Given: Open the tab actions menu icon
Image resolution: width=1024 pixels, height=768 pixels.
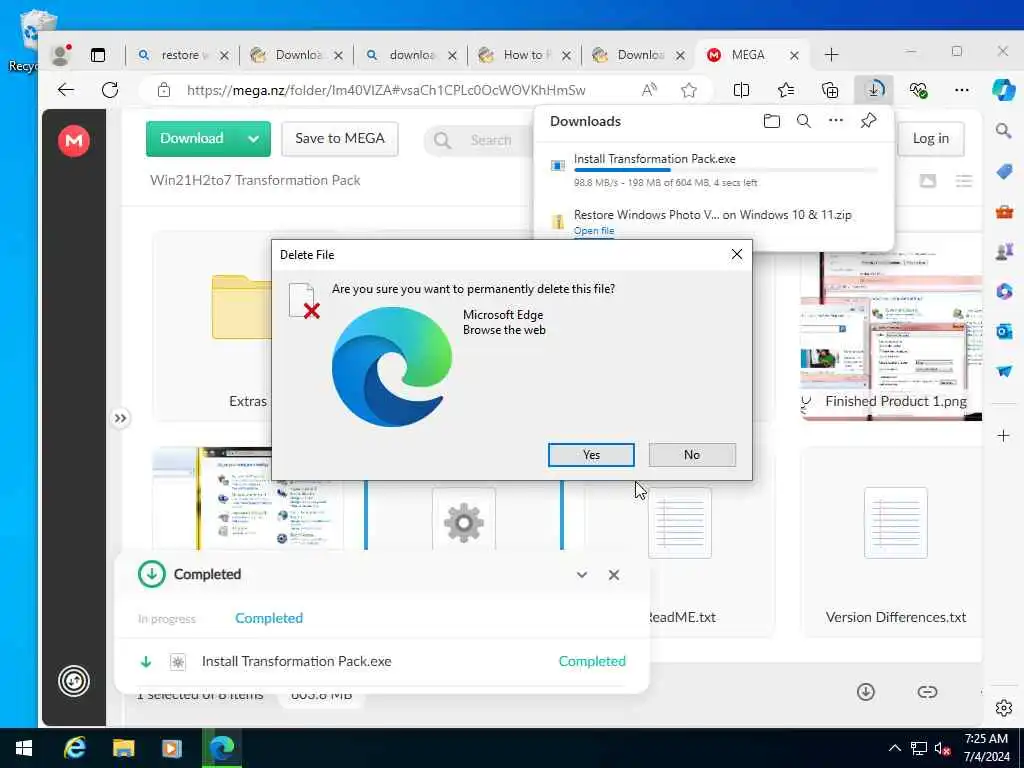Looking at the screenshot, I should [x=98, y=55].
